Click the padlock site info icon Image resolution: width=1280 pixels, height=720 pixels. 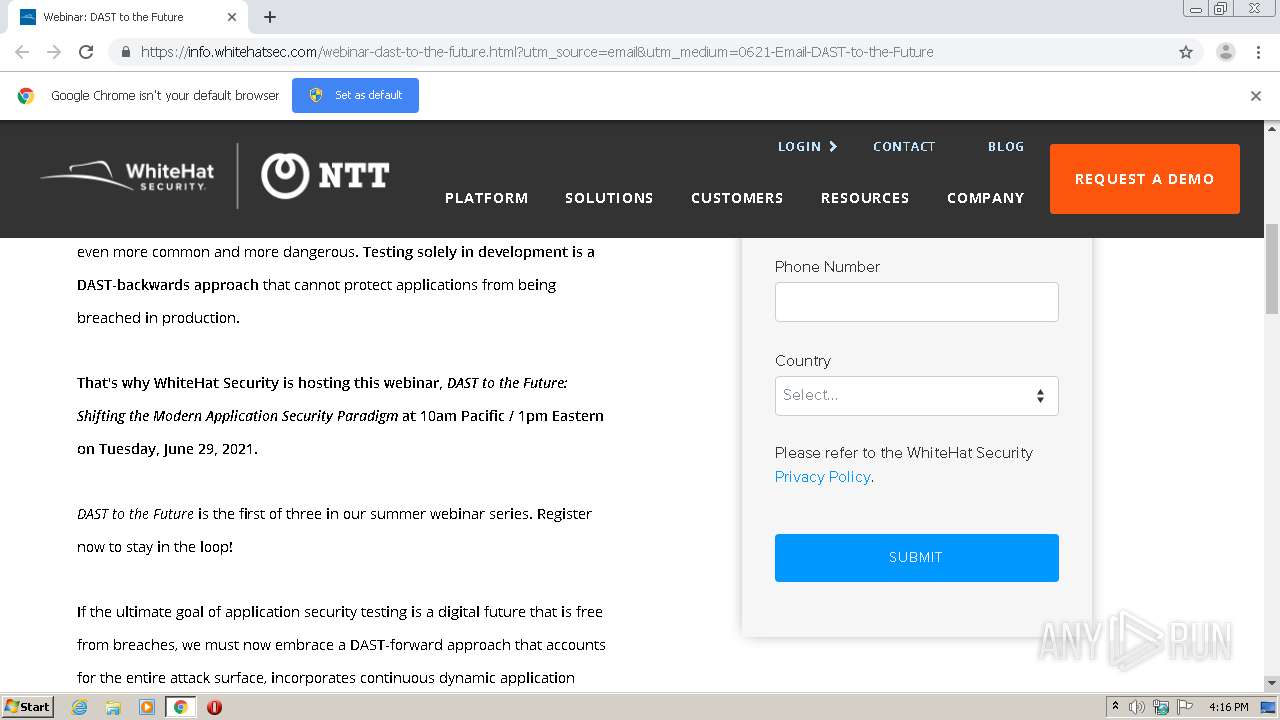125,52
